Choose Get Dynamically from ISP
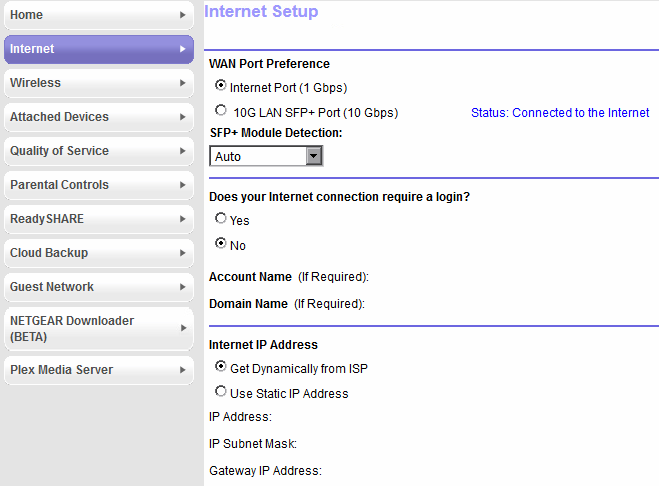This screenshot has height=486, width=659. coord(221,367)
